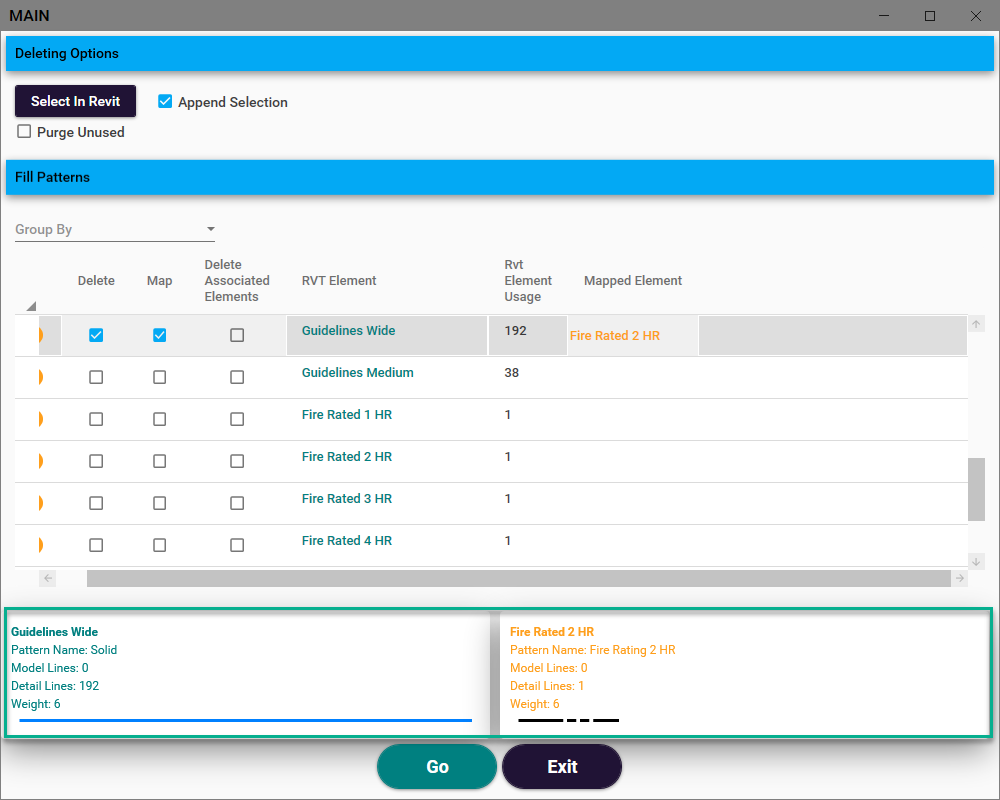Expand the Guidelines Wide row arrow
Screen dimensions: 1000x800
pos(41,335)
